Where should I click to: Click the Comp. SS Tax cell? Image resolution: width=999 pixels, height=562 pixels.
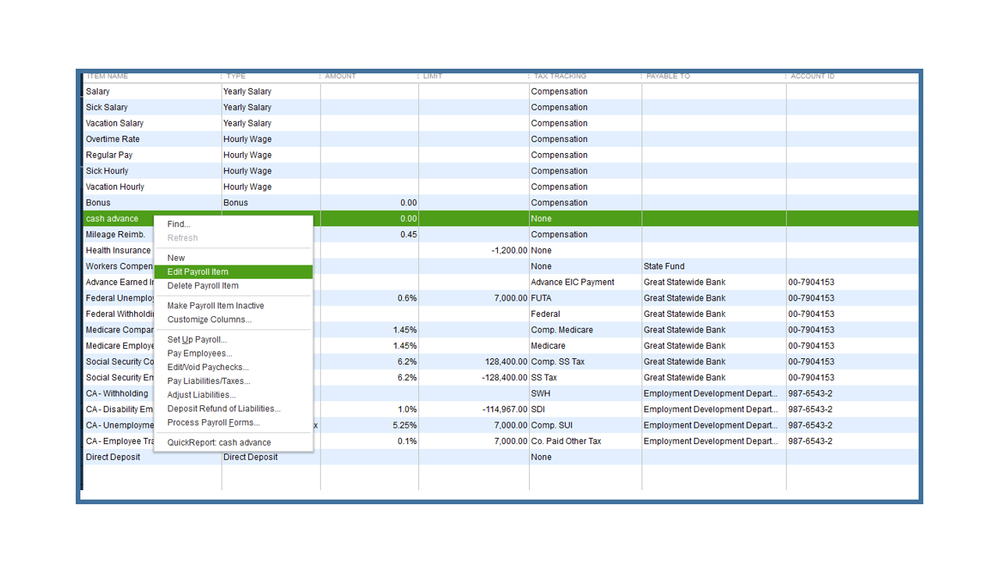[x=557, y=363]
